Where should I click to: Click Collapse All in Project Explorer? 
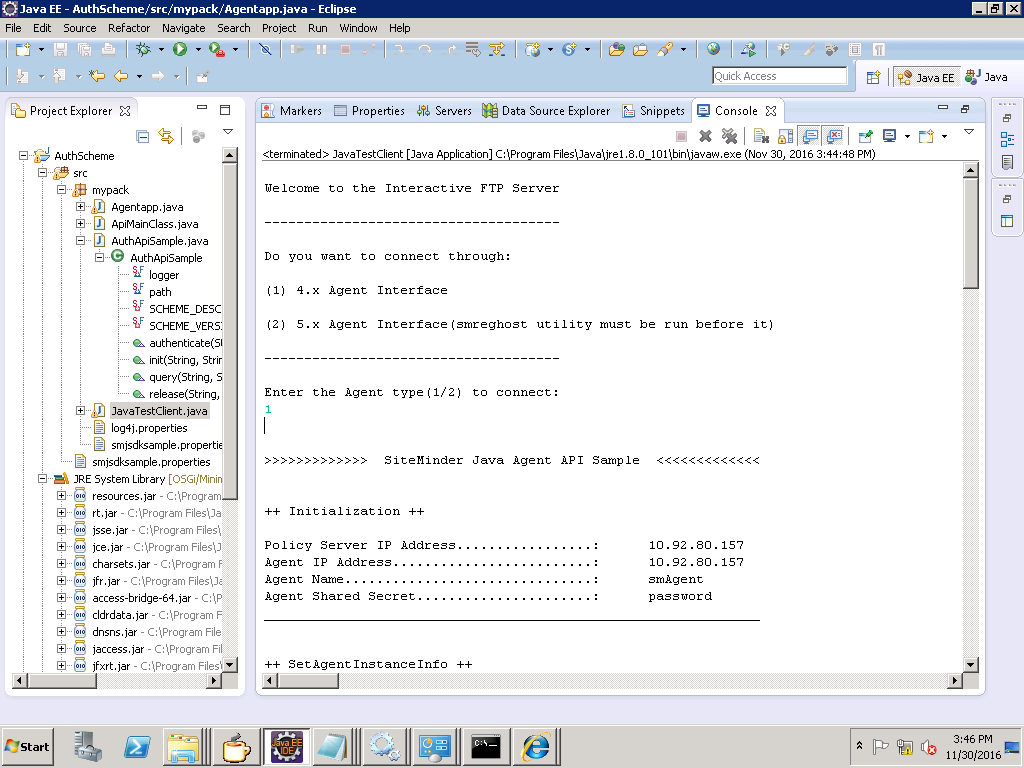142,136
